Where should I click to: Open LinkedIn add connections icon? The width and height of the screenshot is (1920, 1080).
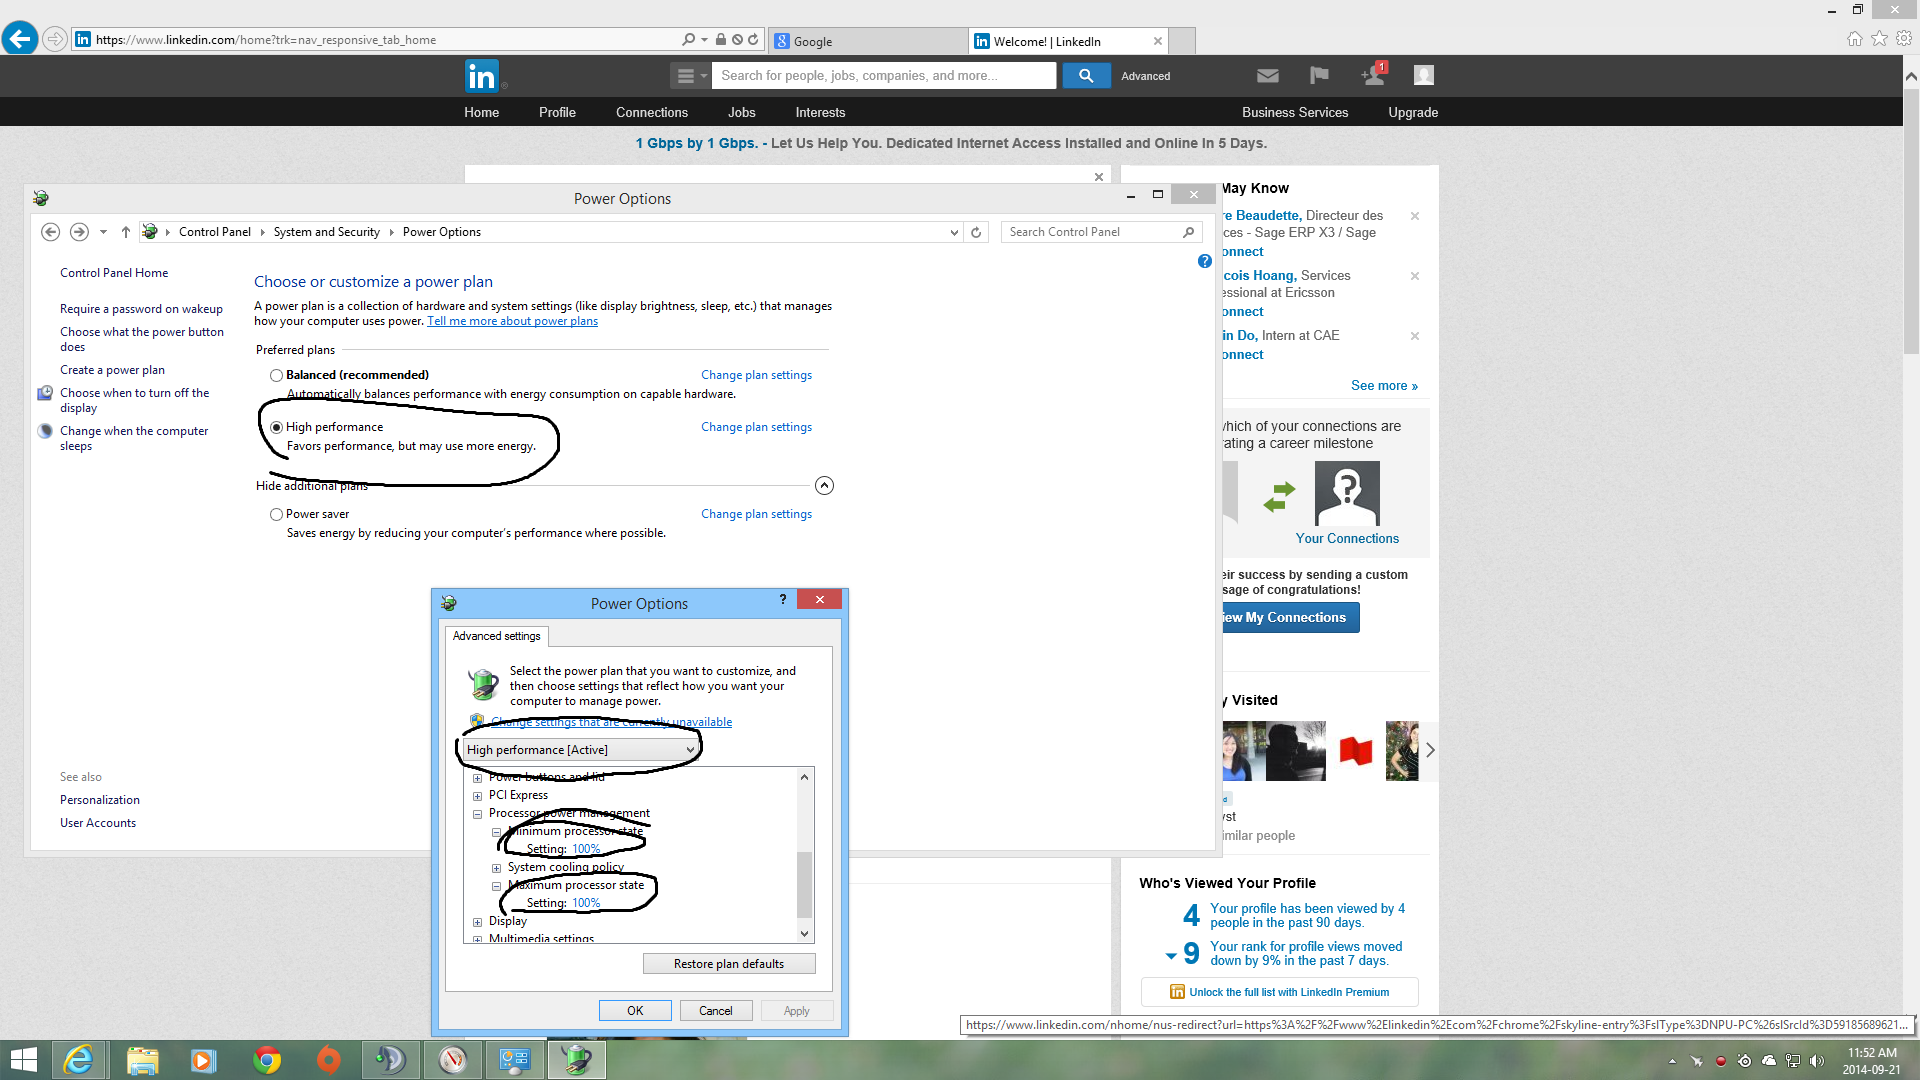click(1372, 76)
